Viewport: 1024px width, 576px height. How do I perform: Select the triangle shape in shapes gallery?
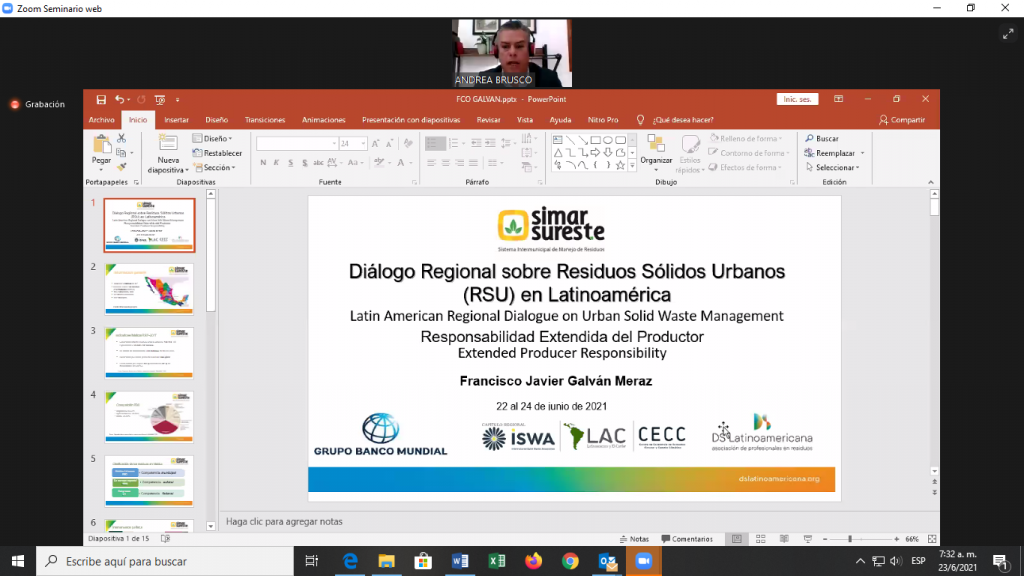[x=558, y=152]
